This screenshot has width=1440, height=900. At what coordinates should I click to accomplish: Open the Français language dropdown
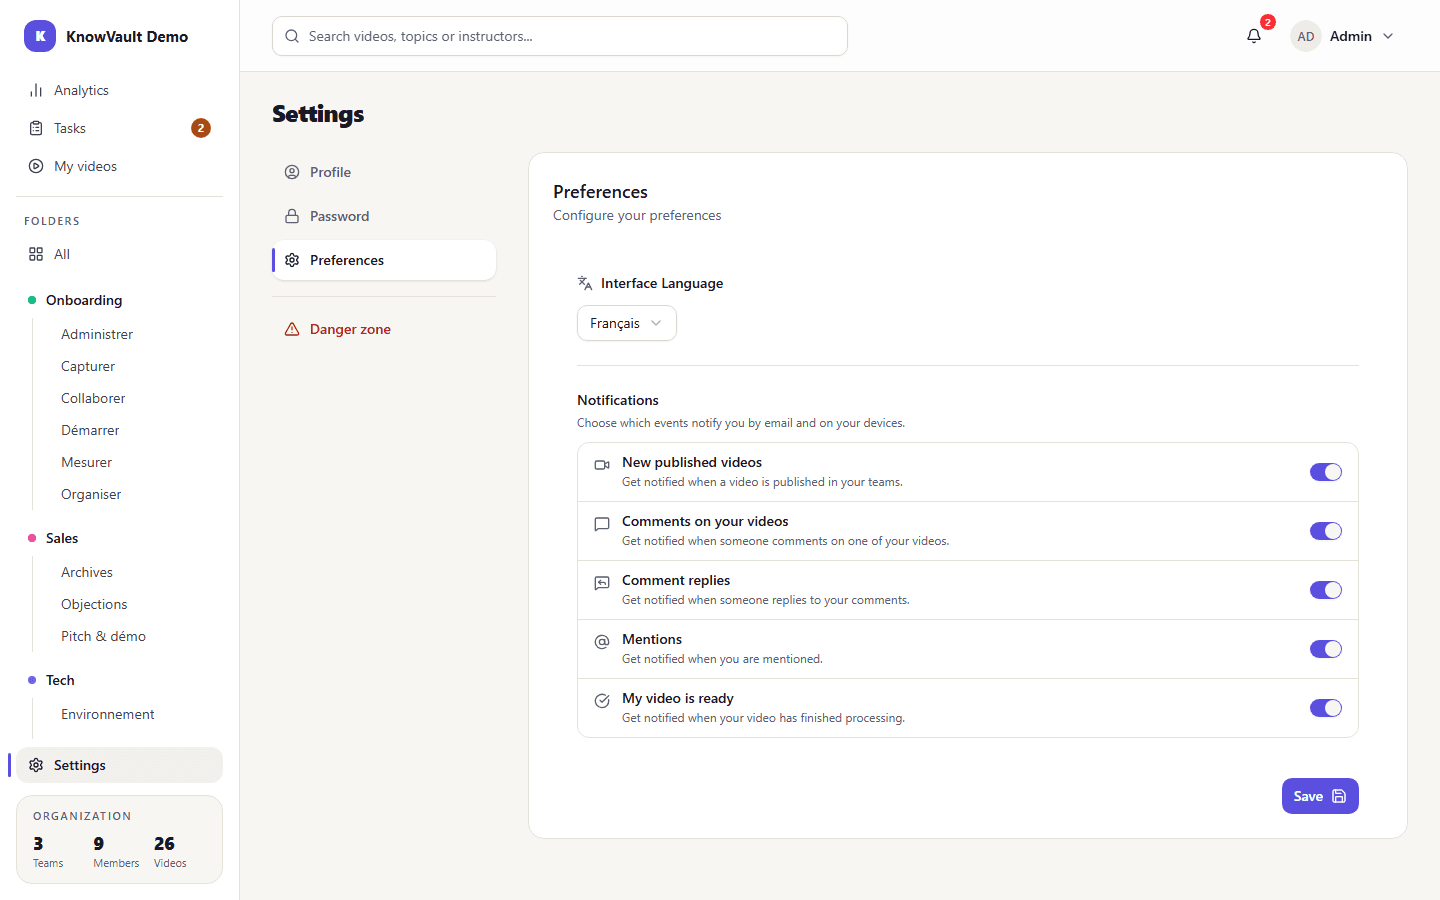pyautogui.click(x=627, y=323)
